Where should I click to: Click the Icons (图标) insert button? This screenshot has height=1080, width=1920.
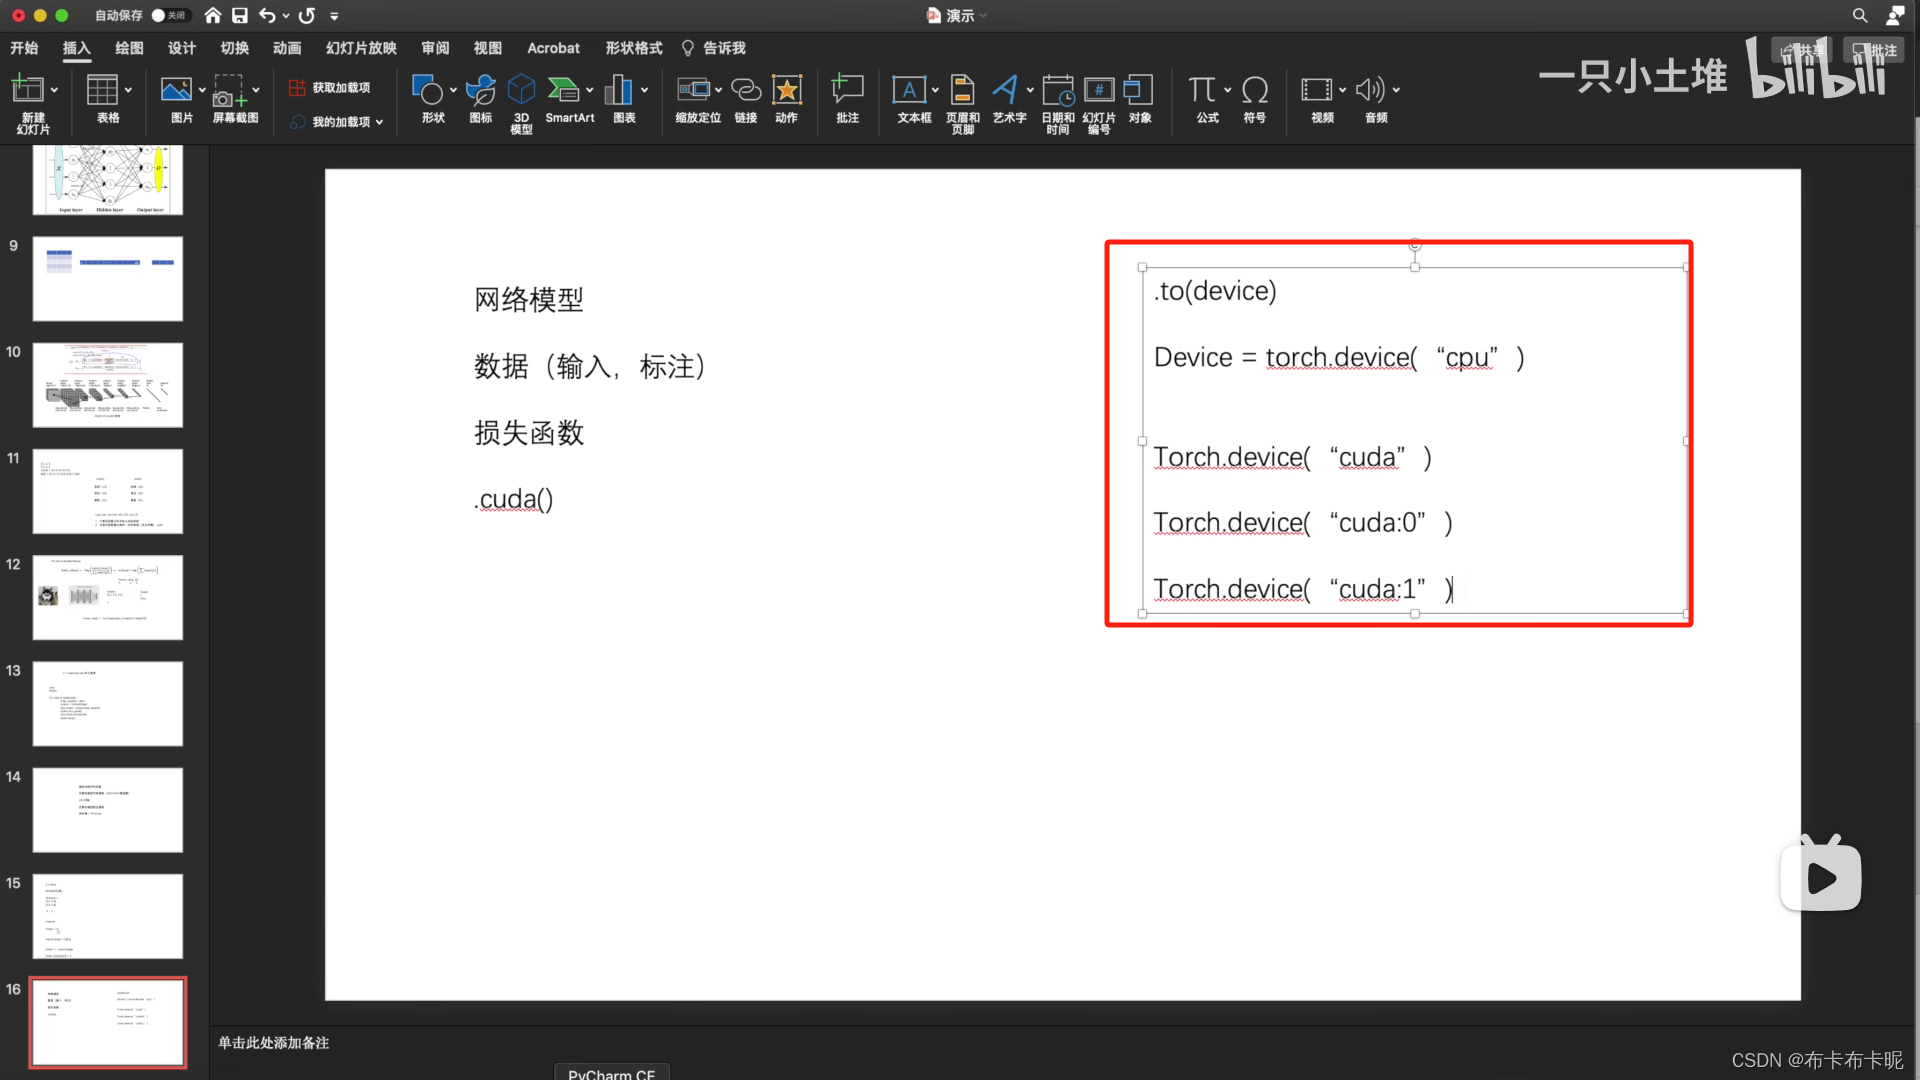coord(481,90)
